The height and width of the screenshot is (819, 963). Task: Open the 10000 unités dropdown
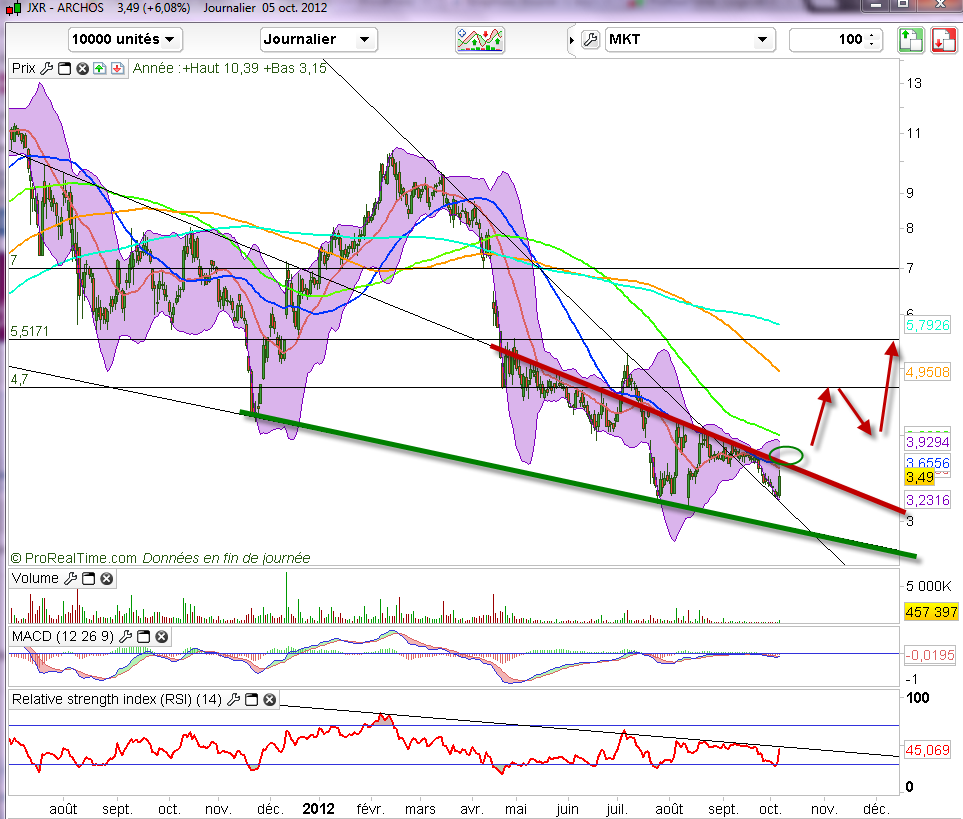coord(125,40)
